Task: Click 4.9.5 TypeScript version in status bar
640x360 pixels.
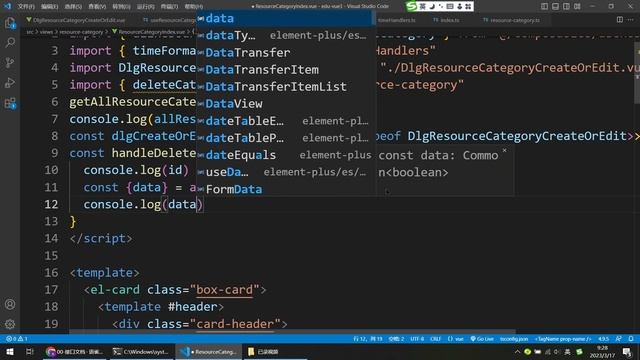Action: [x=603, y=339]
